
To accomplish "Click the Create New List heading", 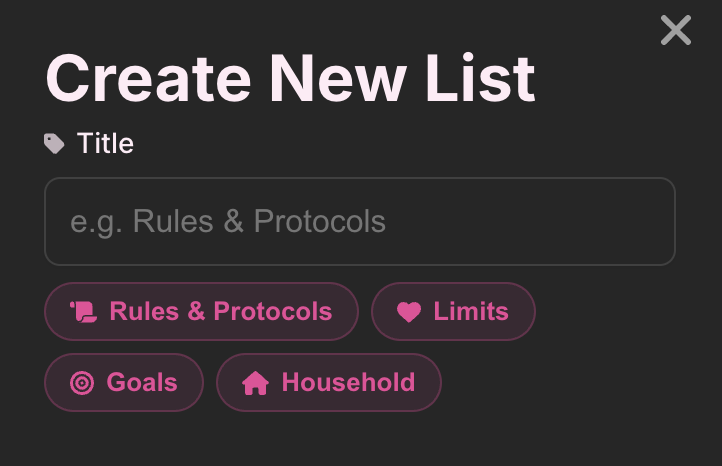I will tap(290, 79).
